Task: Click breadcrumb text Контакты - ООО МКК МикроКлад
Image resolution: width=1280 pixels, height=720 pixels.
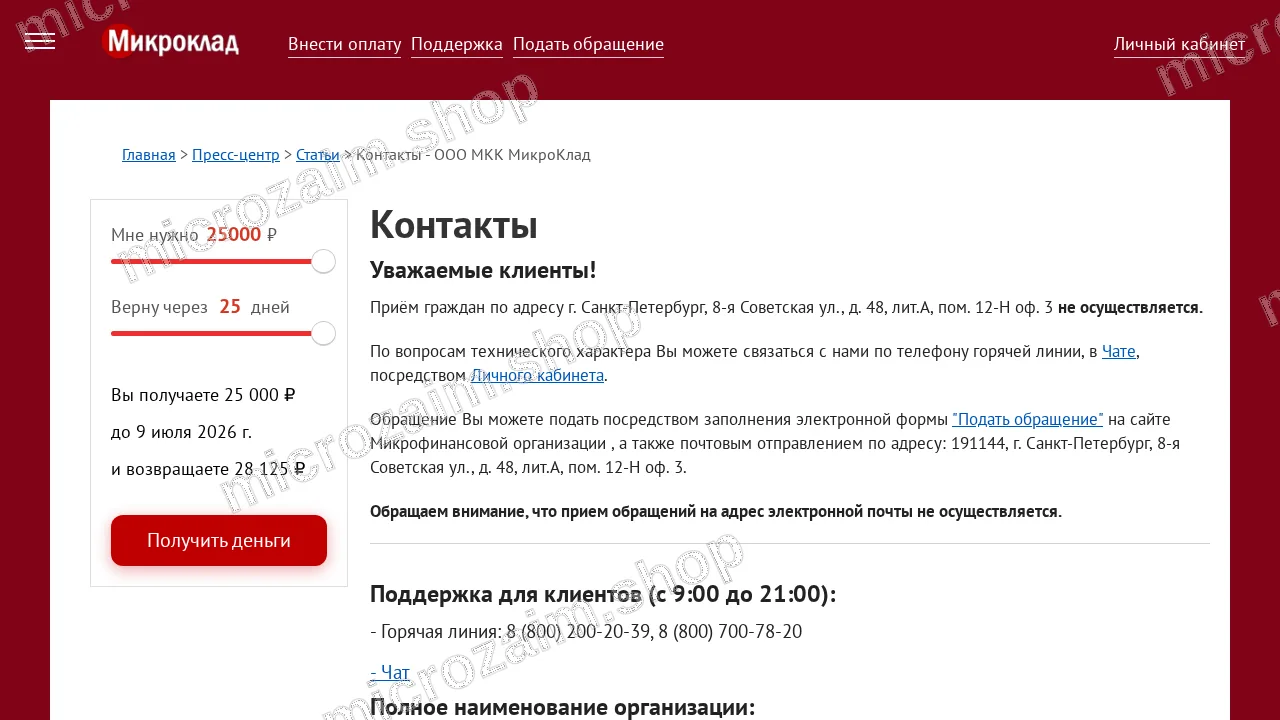Action: click(x=473, y=154)
